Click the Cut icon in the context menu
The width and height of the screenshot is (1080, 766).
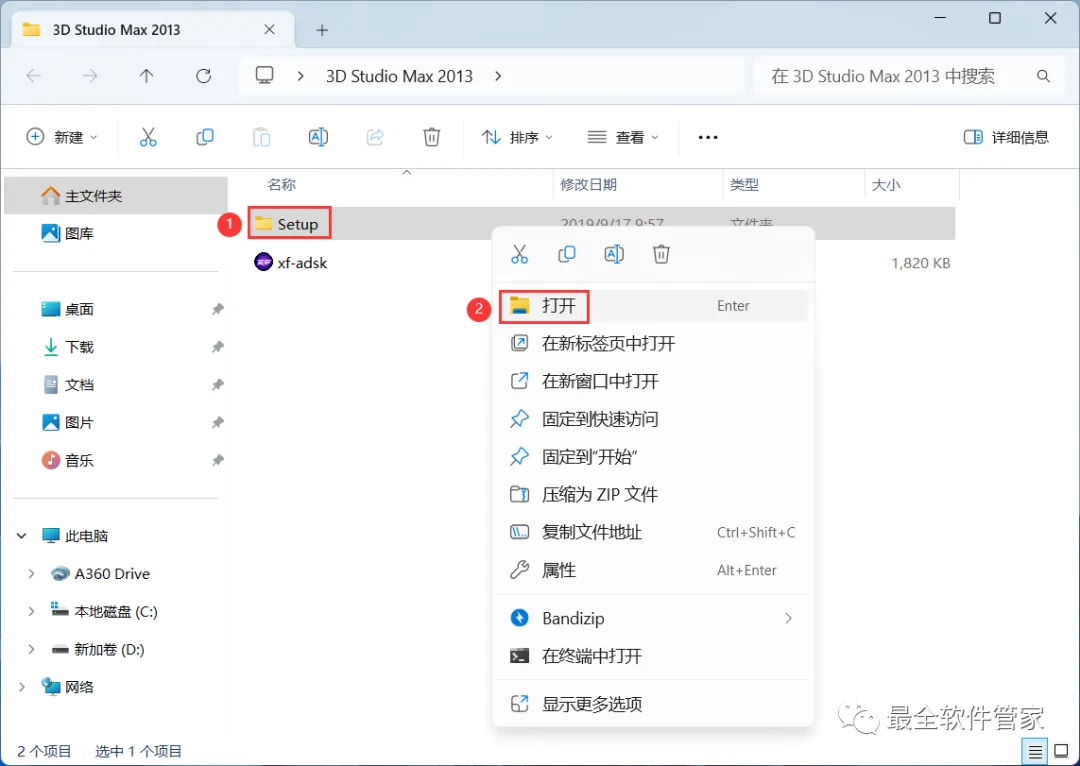point(519,254)
